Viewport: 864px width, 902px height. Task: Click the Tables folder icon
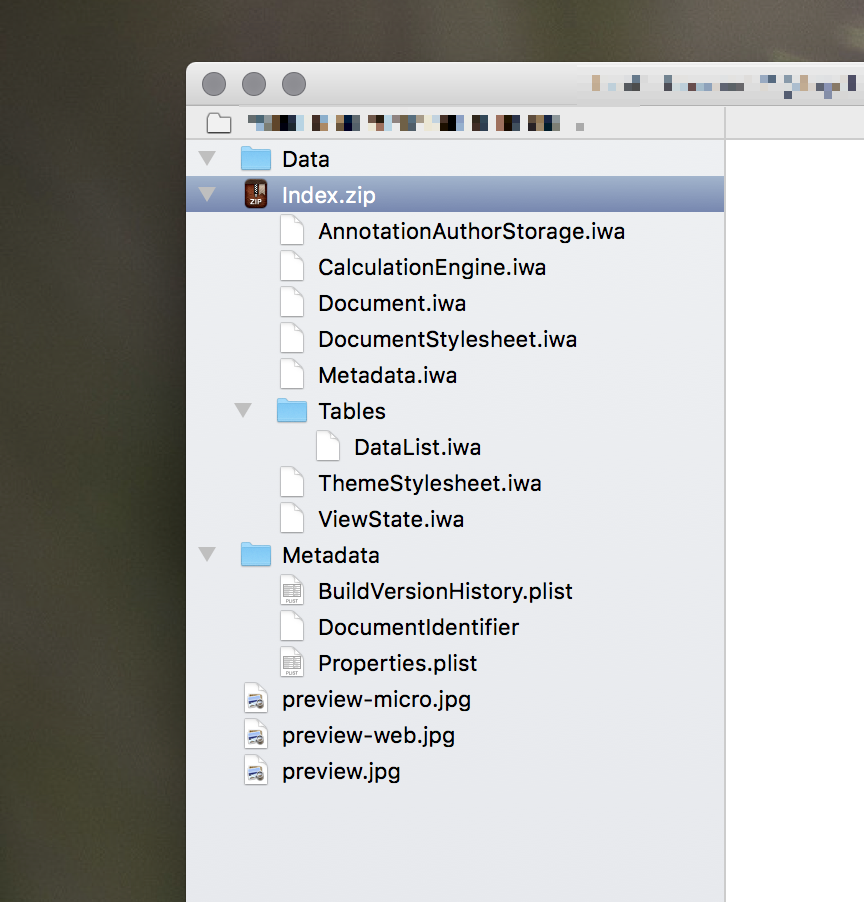[292, 410]
